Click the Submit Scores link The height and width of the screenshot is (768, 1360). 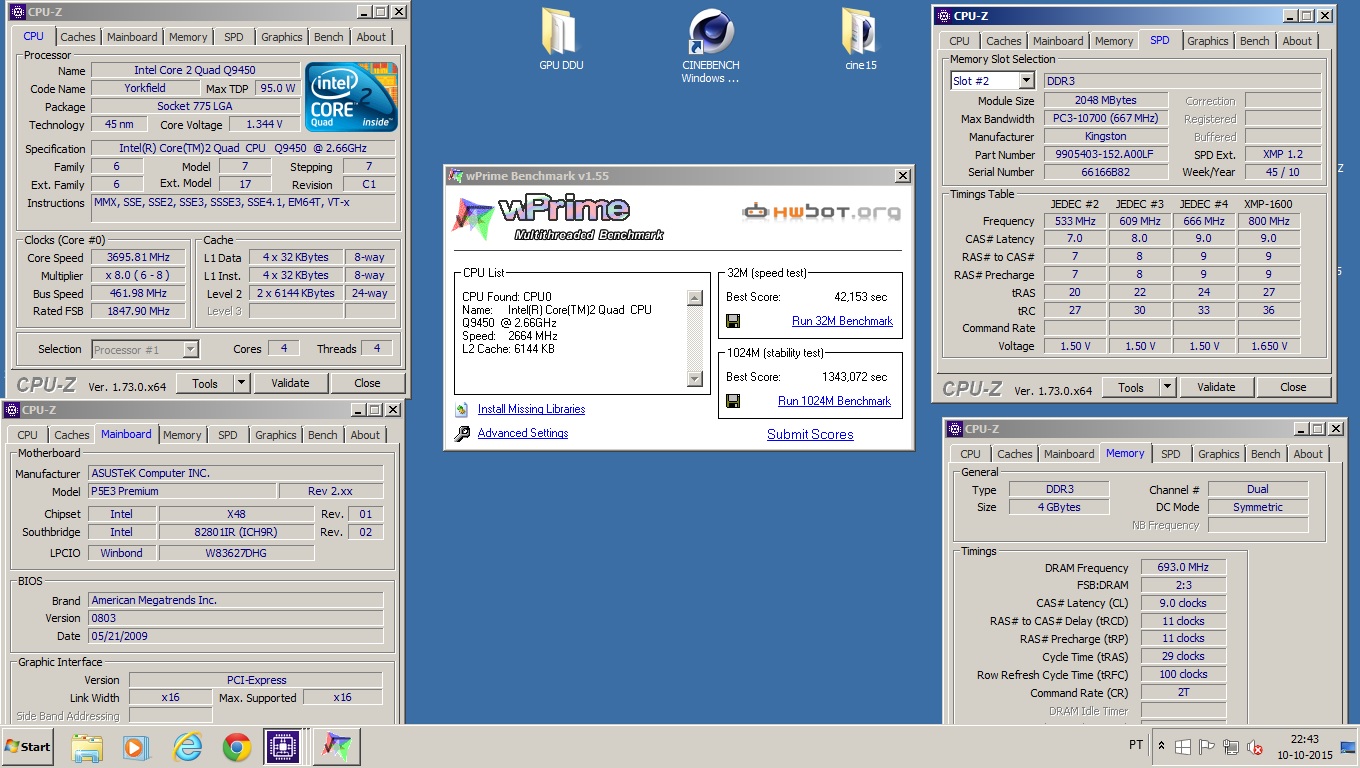810,434
